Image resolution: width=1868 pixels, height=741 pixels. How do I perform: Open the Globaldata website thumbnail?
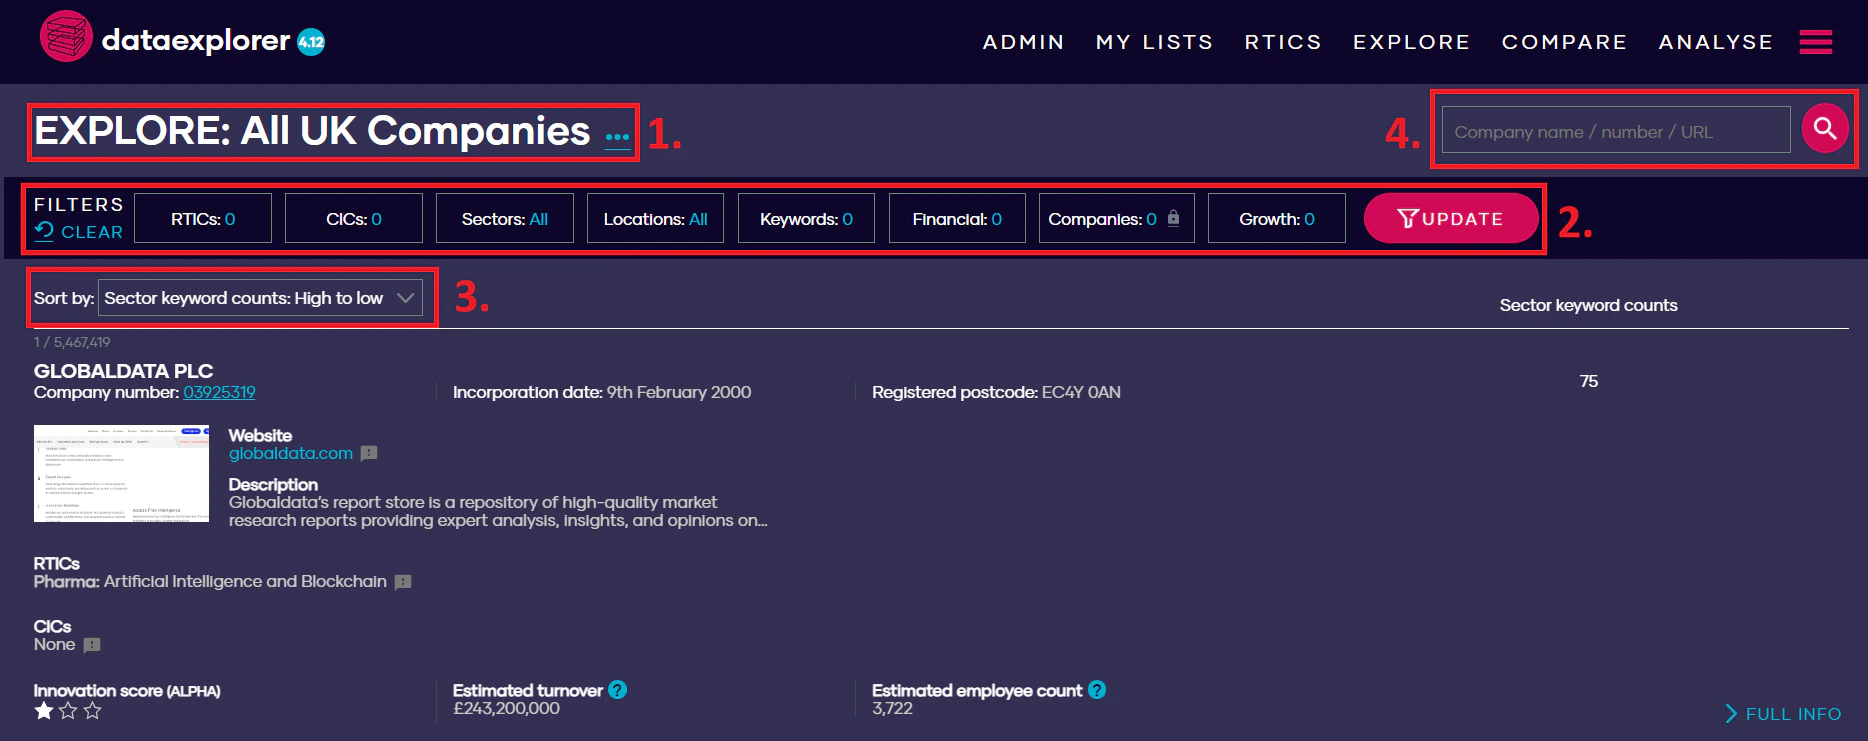[121, 473]
